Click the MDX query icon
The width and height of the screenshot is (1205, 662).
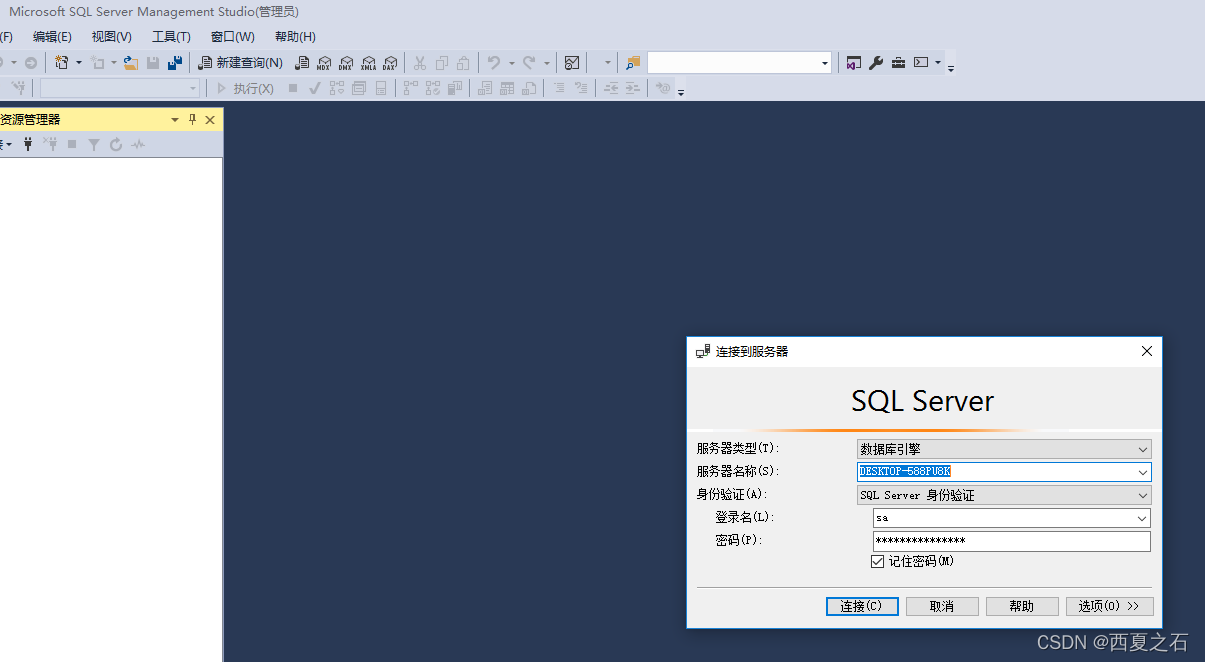click(x=324, y=62)
